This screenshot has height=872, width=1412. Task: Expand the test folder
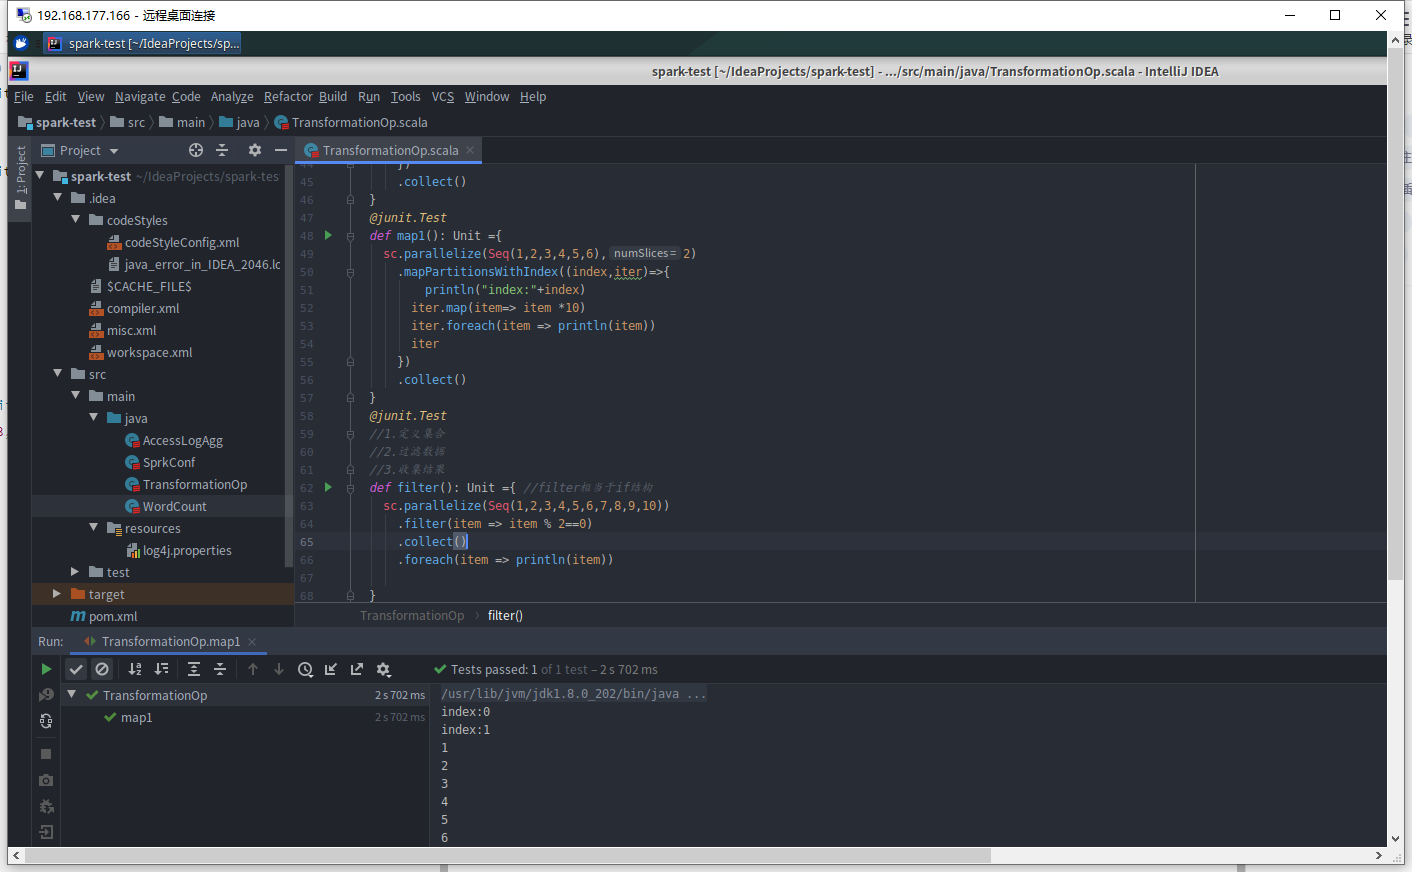tap(75, 572)
